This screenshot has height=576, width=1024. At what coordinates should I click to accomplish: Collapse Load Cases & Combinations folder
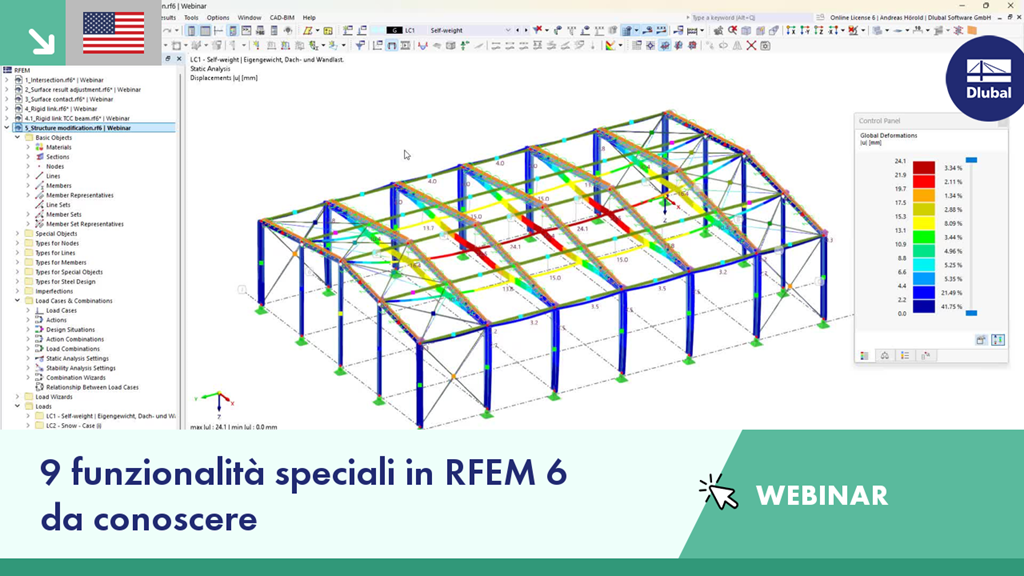(x=18, y=301)
